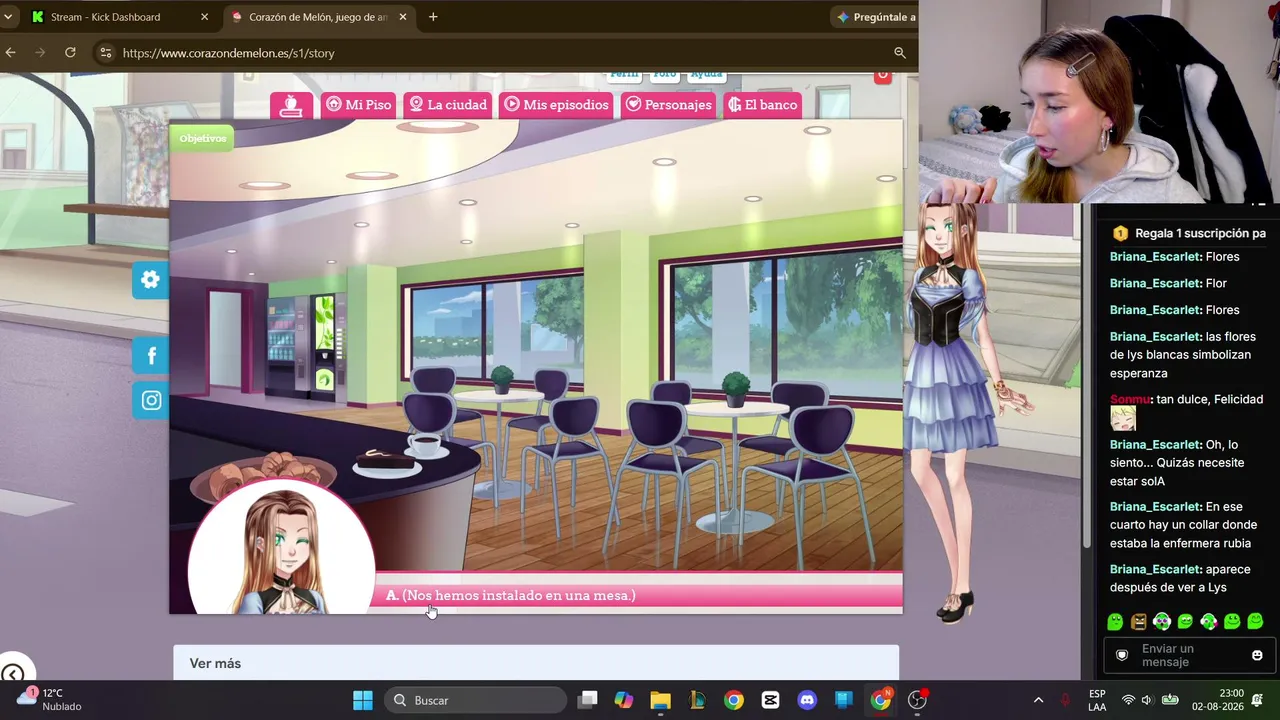Close the Kick Dashboard browser tab
Viewport: 1280px width, 720px height.
205,17
